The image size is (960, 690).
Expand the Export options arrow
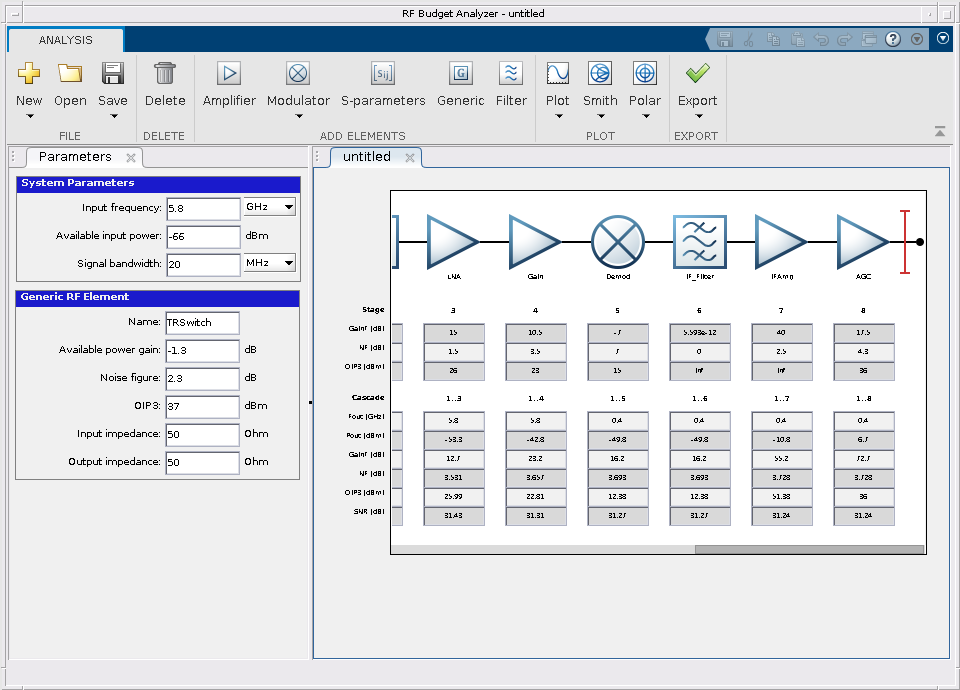pos(697,116)
